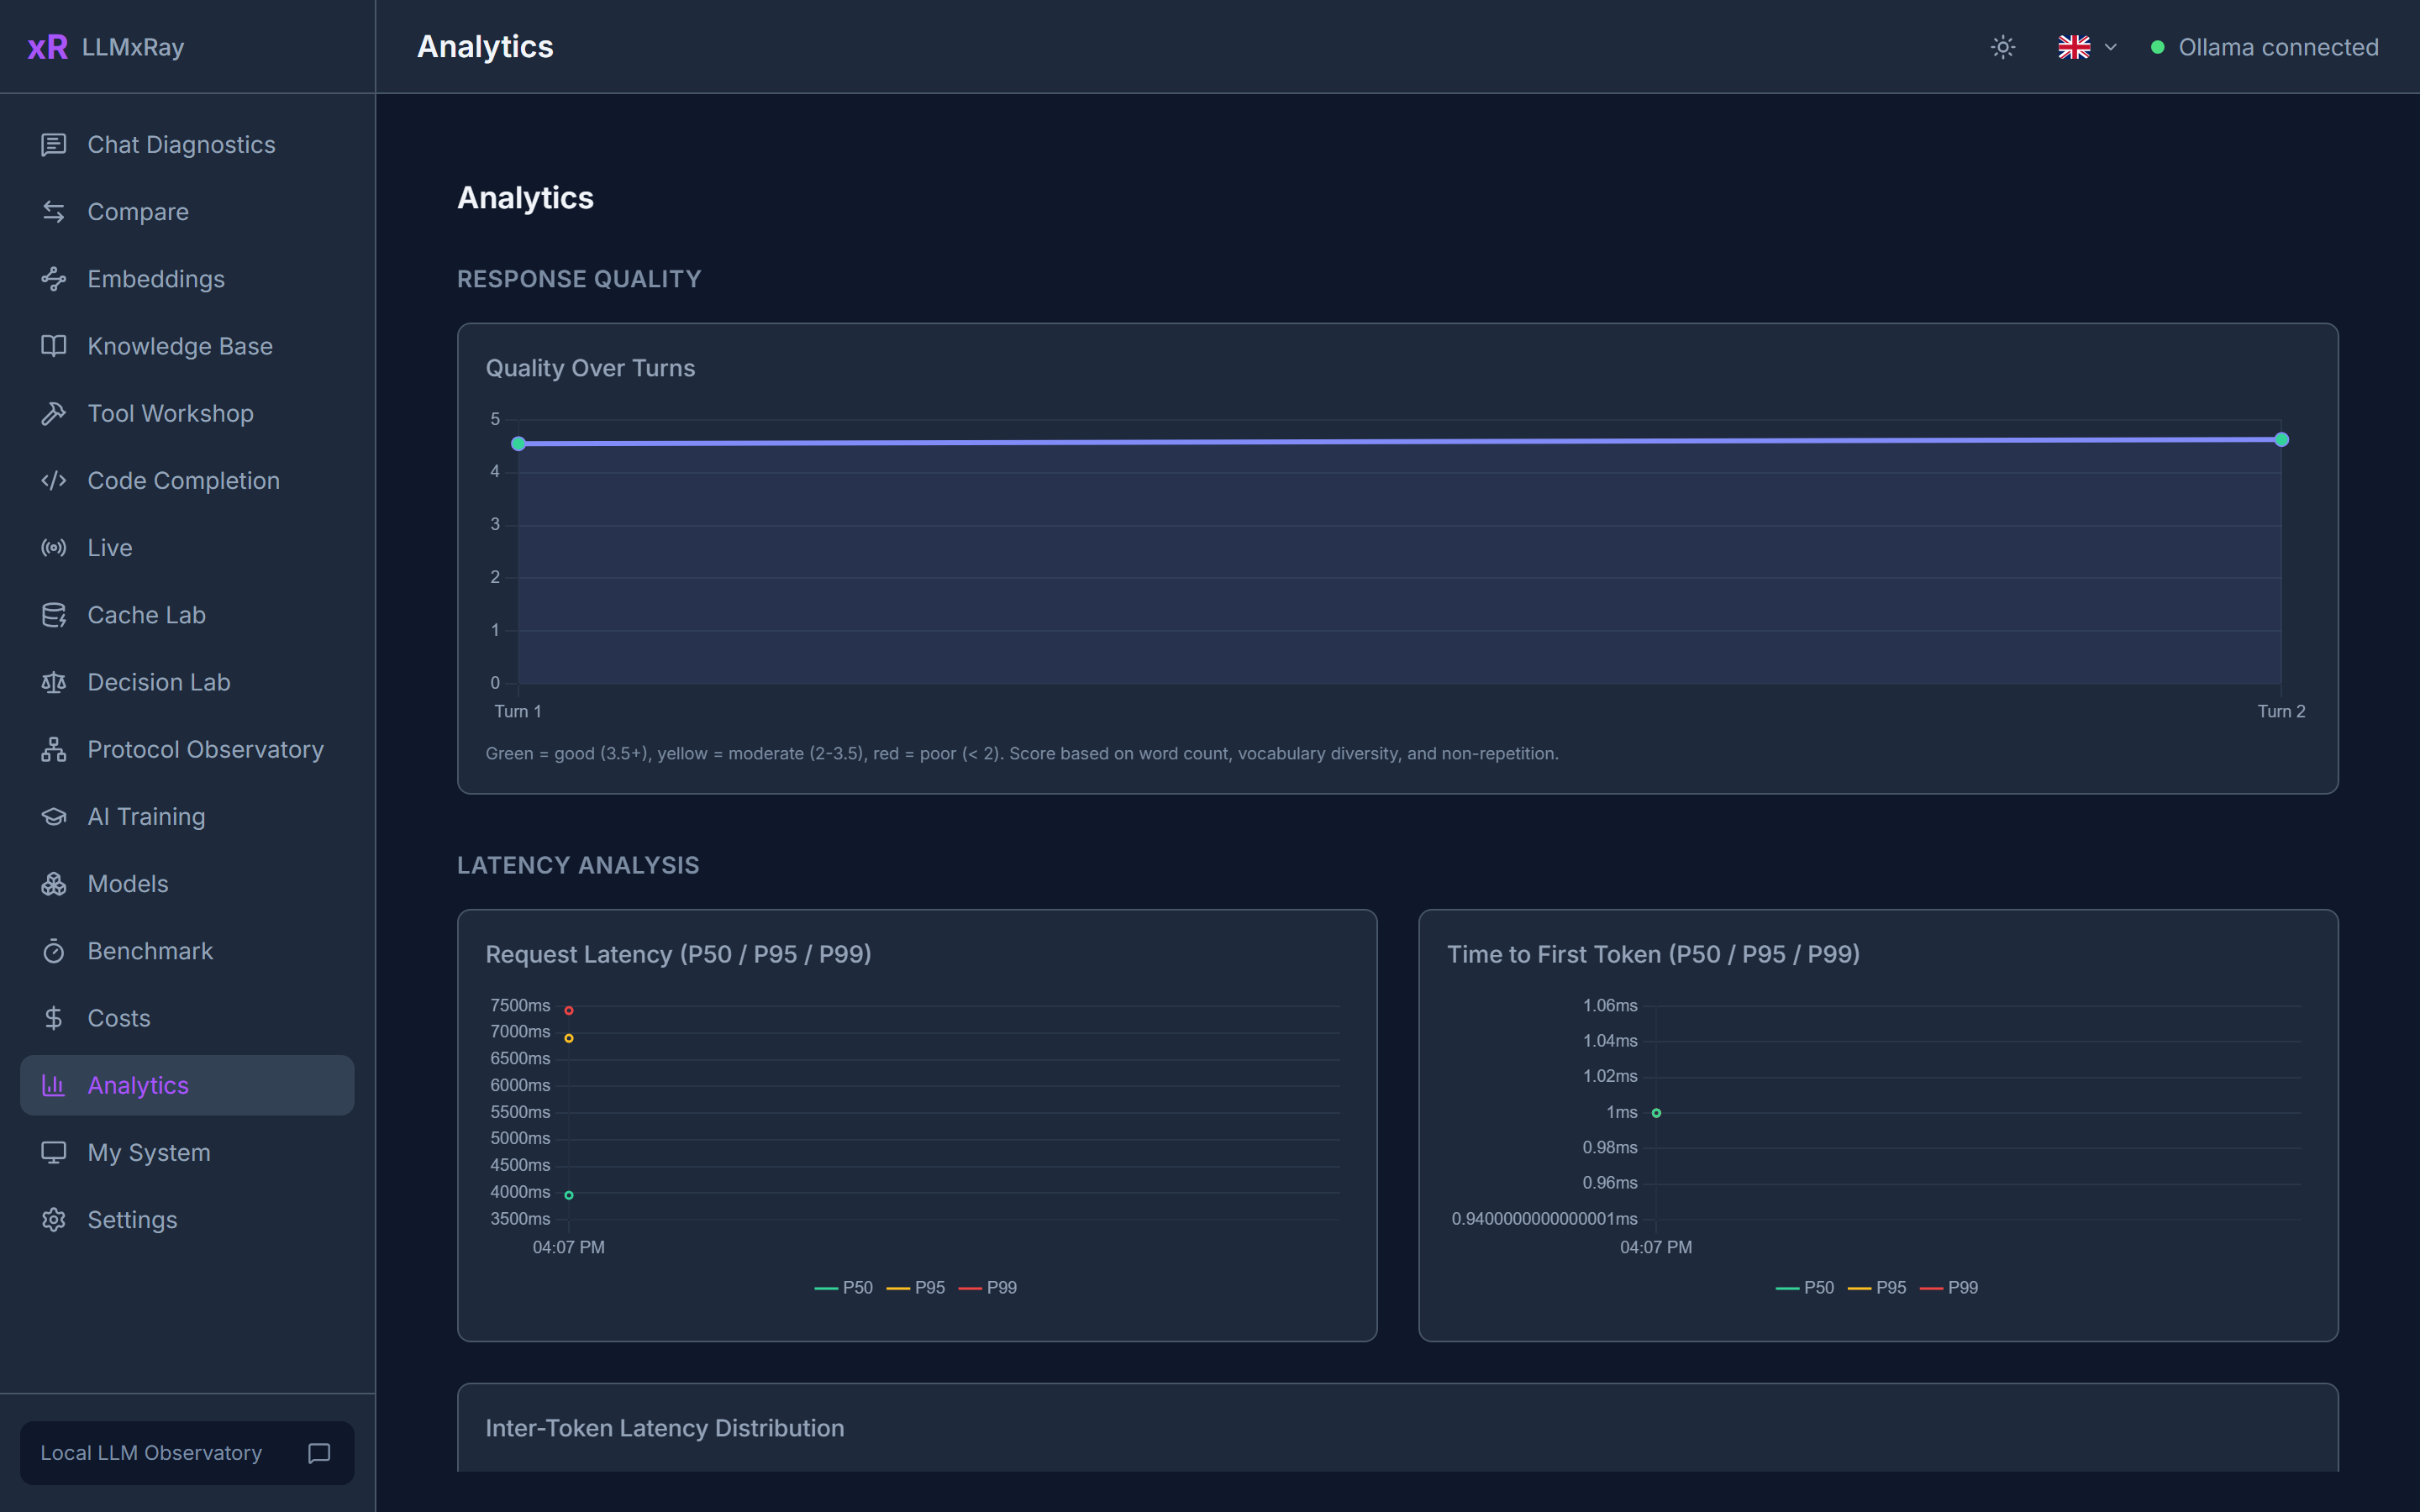Open Decision Lab
This screenshot has height=1512, width=2420.
click(187, 682)
